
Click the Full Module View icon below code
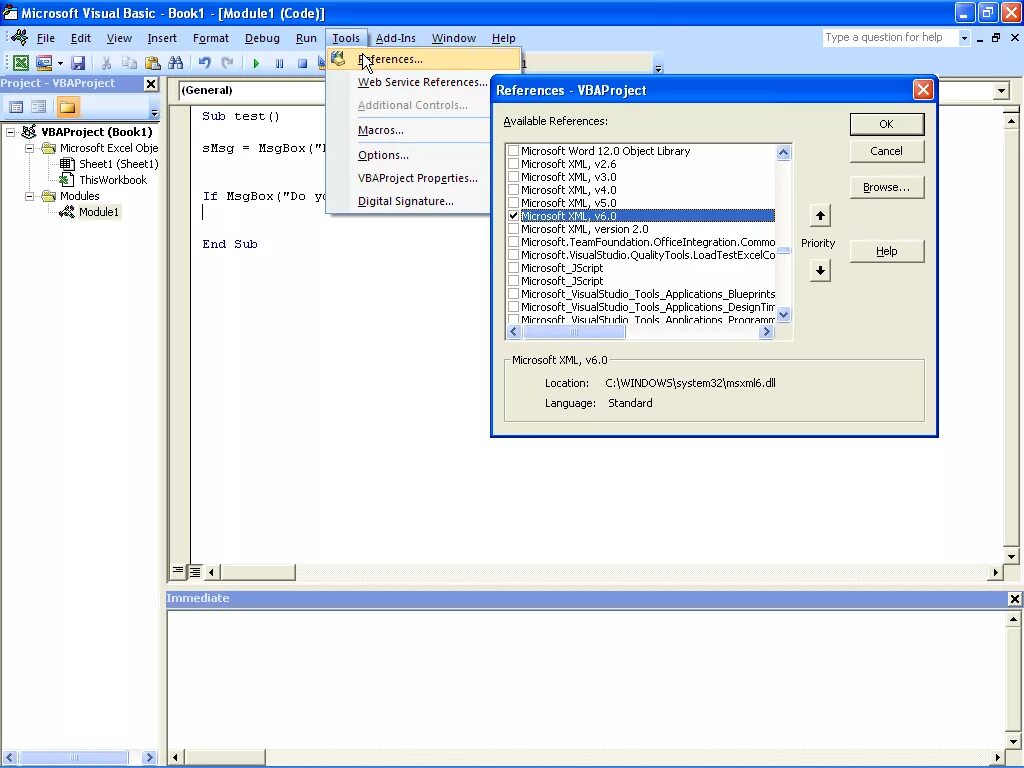195,571
